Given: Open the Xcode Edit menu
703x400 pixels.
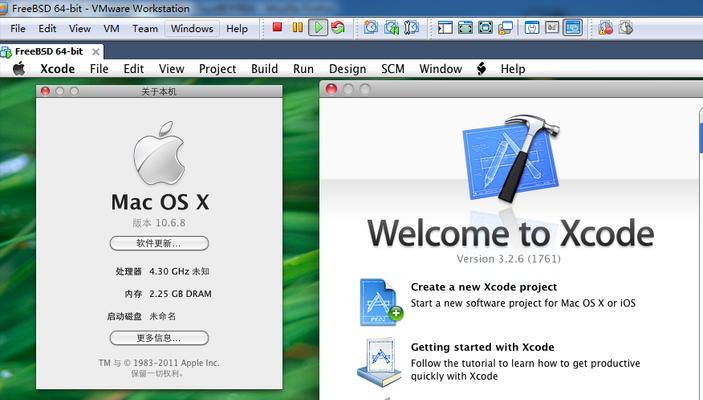Looking at the screenshot, I should (134, 69).
